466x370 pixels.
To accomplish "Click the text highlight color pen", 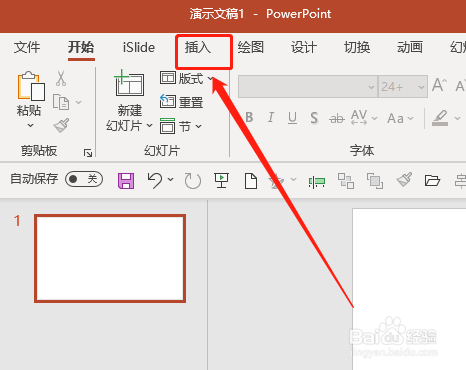I will click(440, 118).
